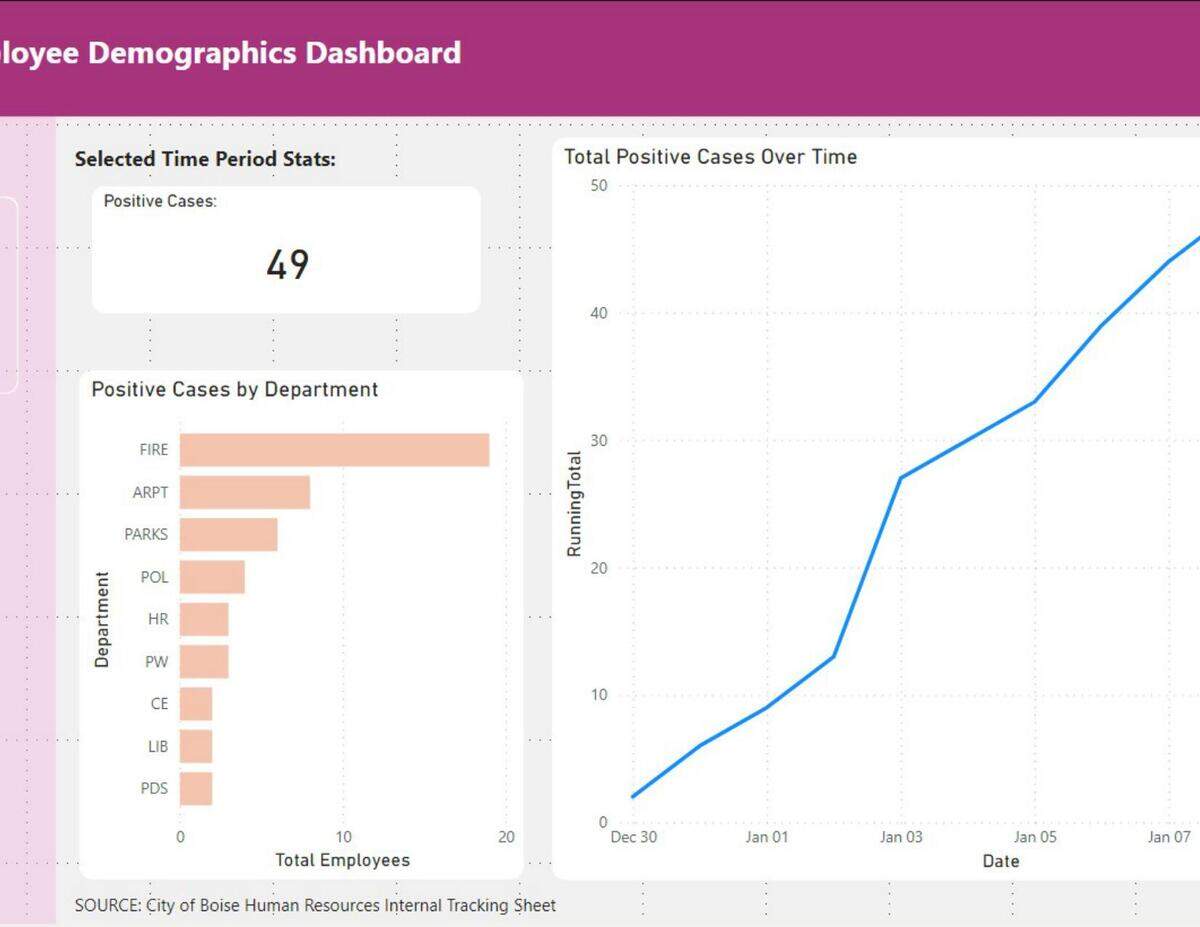
Task: Click the Positive Cases by Department title
Action: click(x=235, y=389)
